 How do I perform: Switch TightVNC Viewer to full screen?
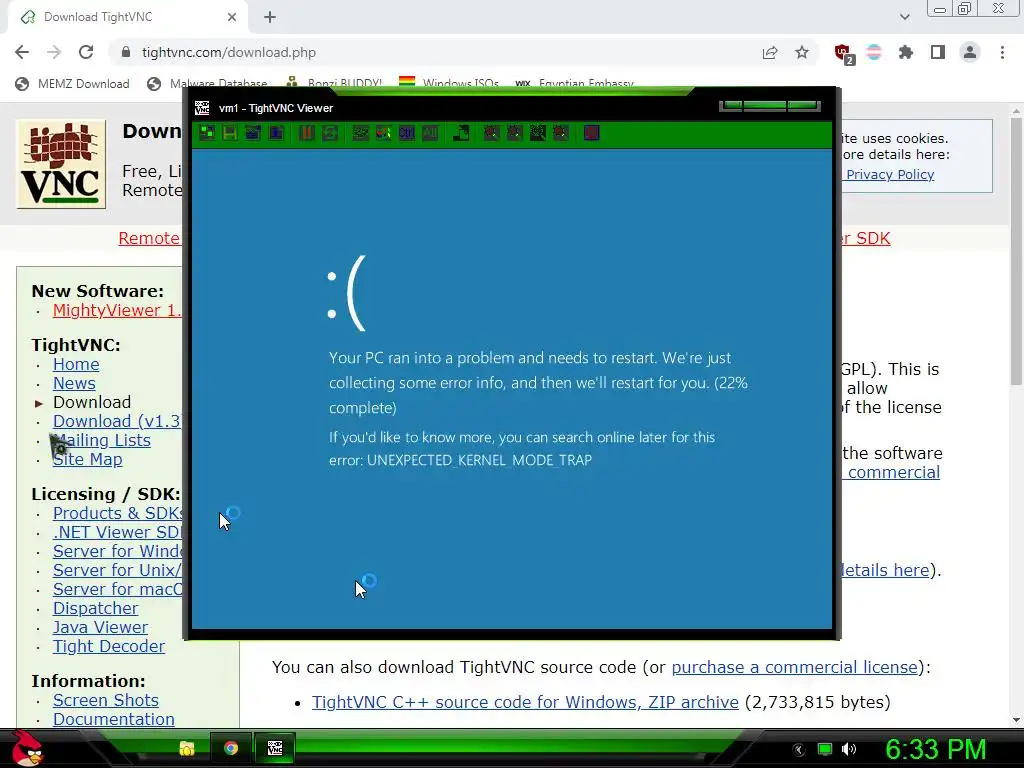[x=592, y=133]
